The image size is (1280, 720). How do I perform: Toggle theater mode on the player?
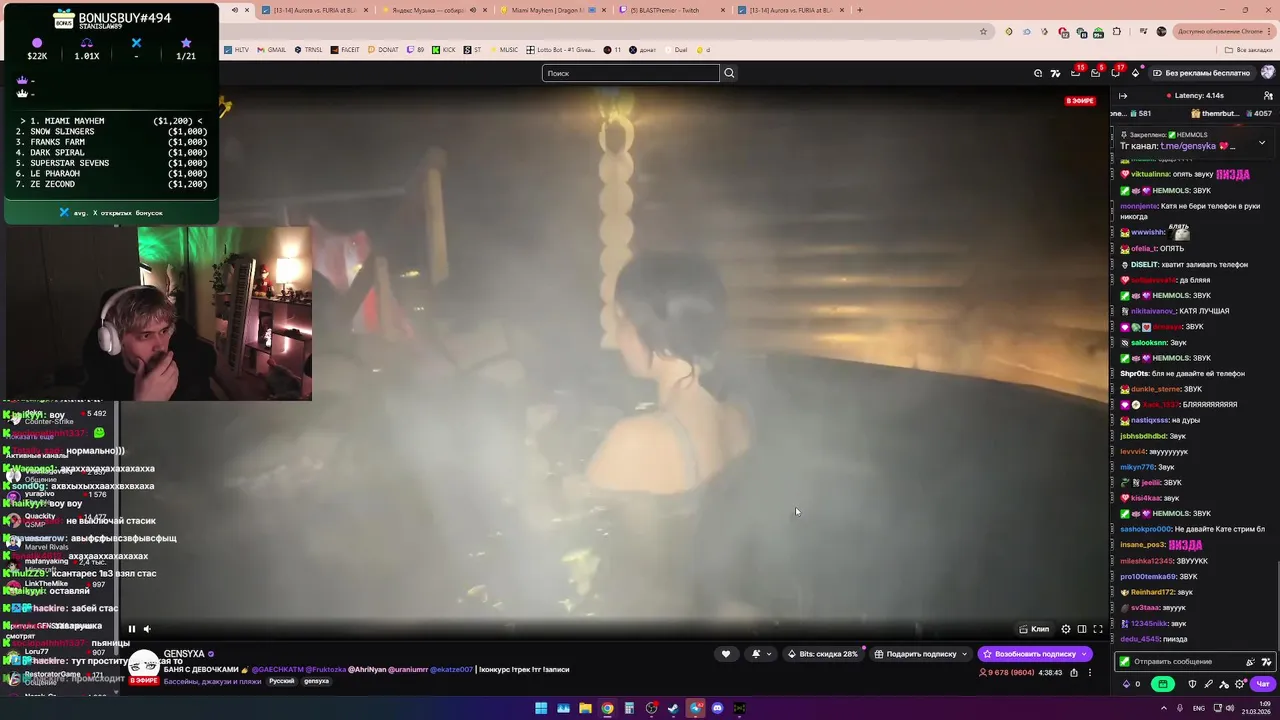pyautogui.click(x=1082, y=629)
